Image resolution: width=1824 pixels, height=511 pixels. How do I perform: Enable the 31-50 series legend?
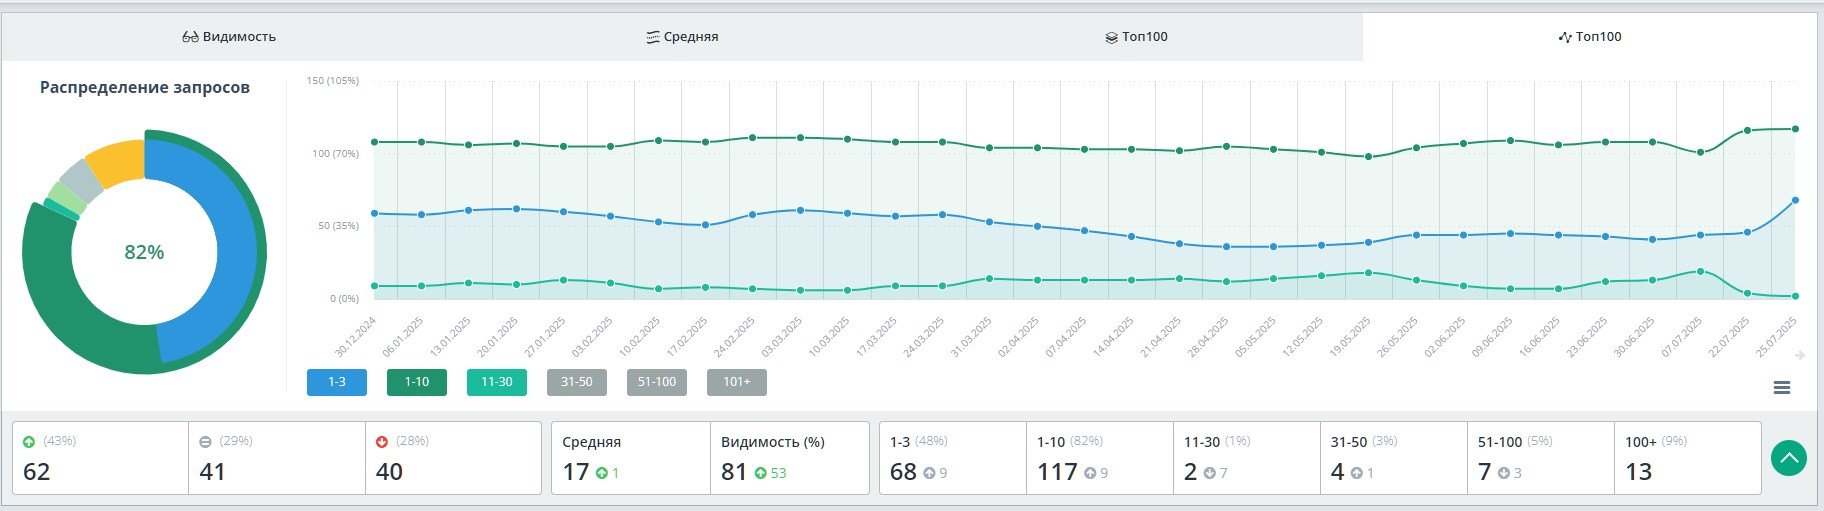click(577, 382)
